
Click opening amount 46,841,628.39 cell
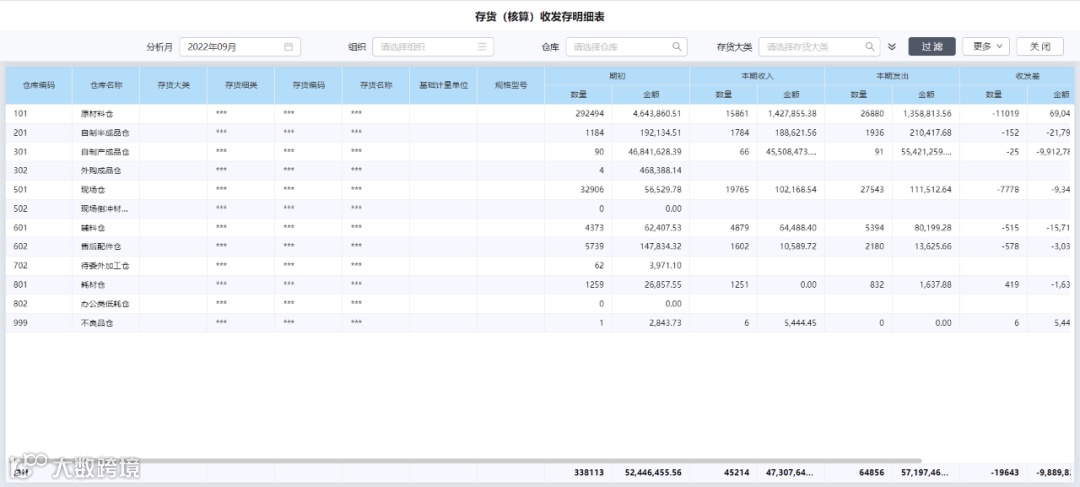tap(651, 152)
